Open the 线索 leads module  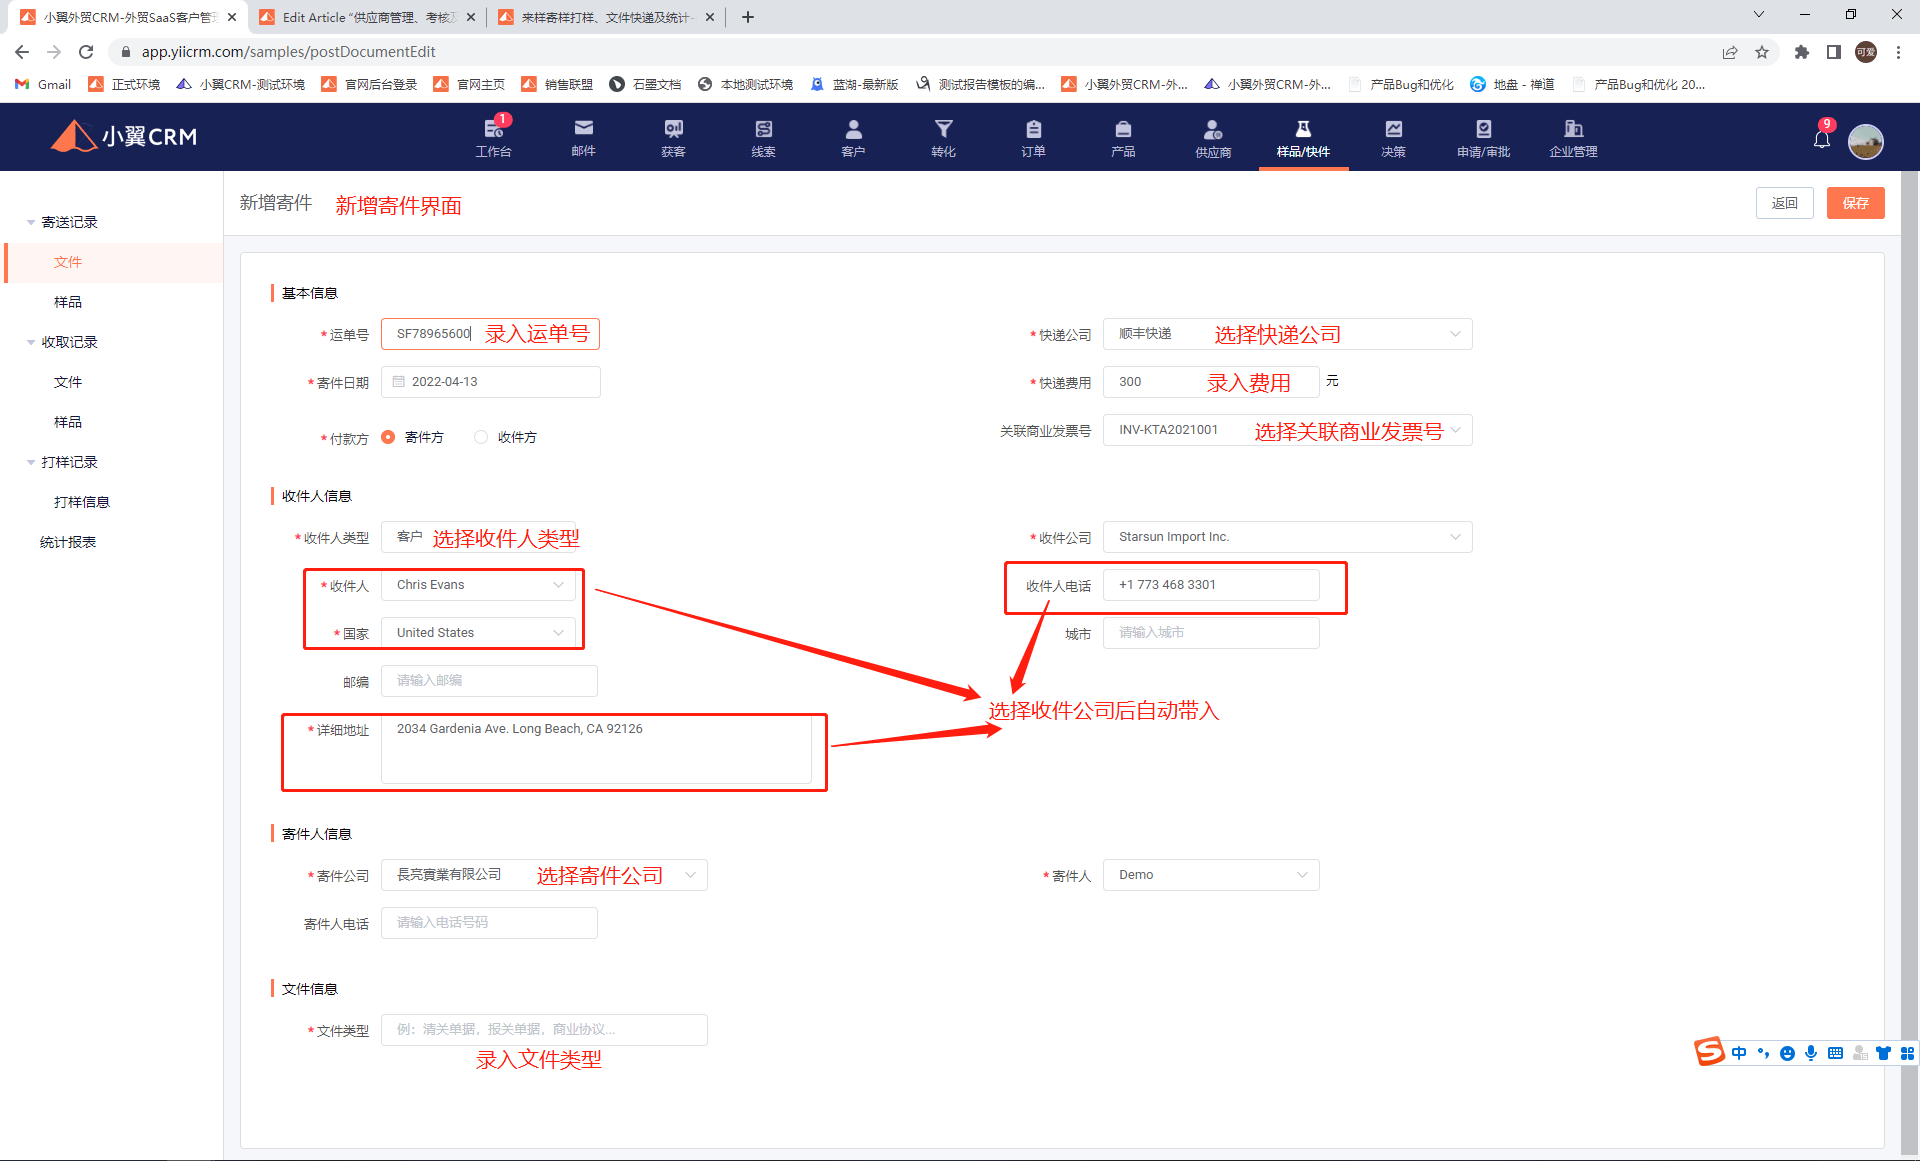763,137
